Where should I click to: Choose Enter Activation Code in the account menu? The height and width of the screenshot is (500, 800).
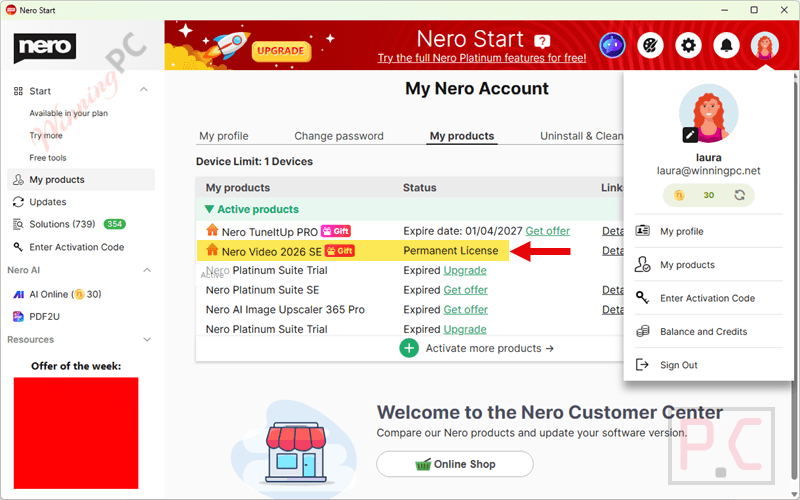707,298
